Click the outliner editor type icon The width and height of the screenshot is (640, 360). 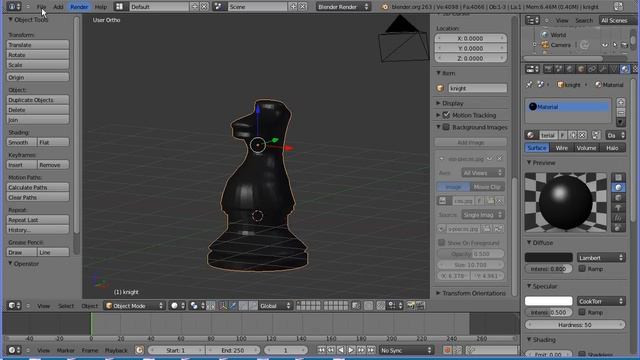click(532, 20)
